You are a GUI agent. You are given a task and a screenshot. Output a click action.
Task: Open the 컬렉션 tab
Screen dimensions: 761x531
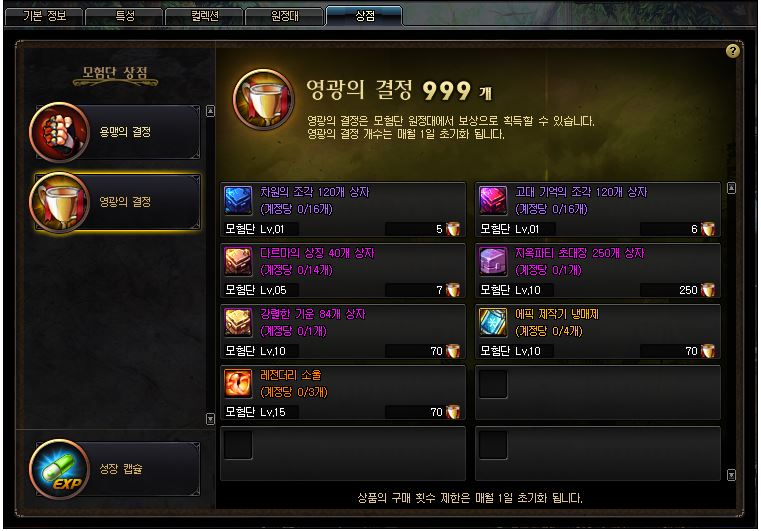(x=204, y=16)
